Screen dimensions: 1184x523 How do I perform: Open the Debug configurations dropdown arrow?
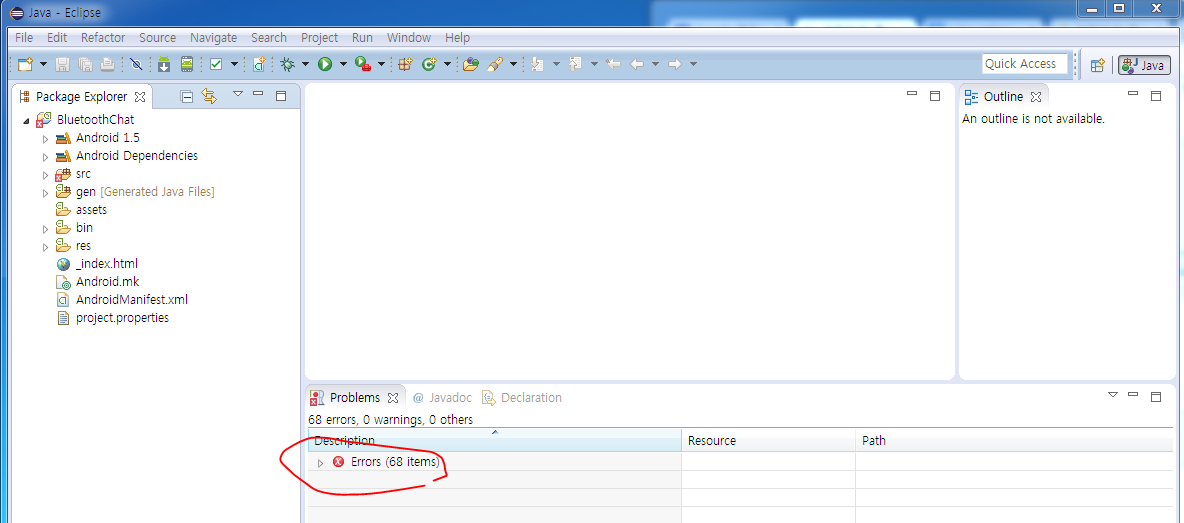pyautogui.click(x=305, y=65)
